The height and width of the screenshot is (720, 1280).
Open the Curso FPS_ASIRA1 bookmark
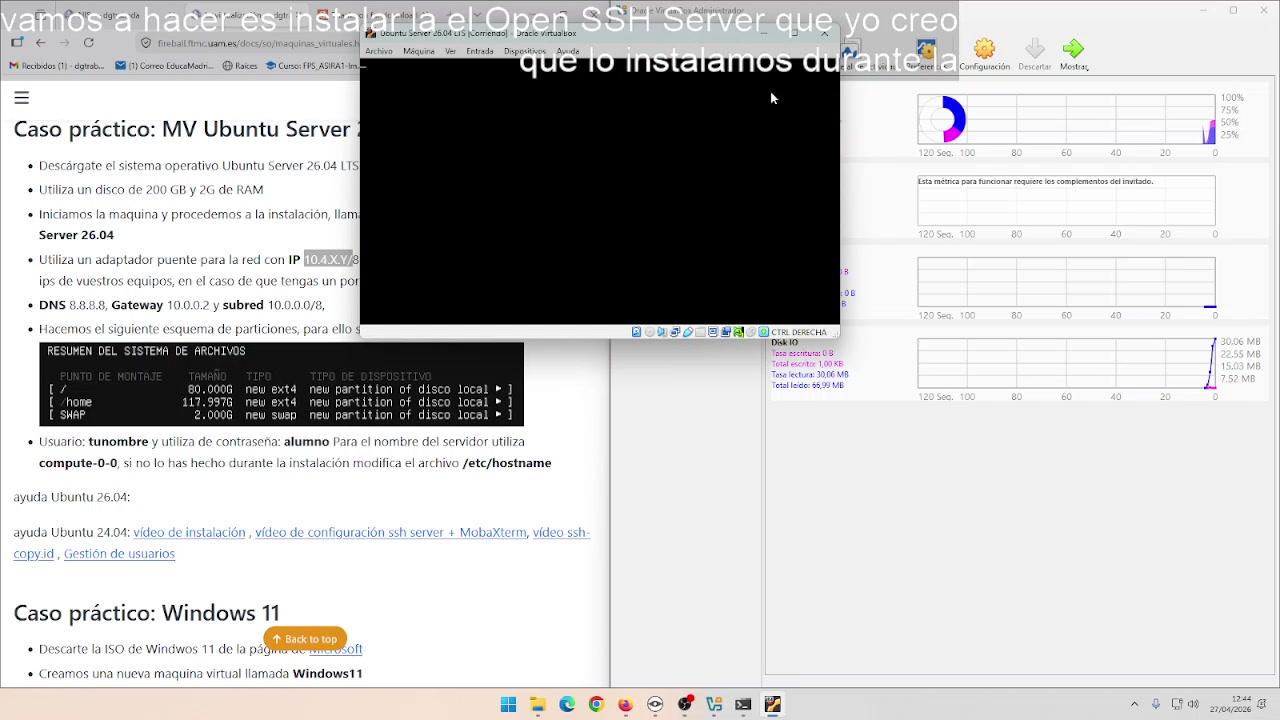(311, 66)
